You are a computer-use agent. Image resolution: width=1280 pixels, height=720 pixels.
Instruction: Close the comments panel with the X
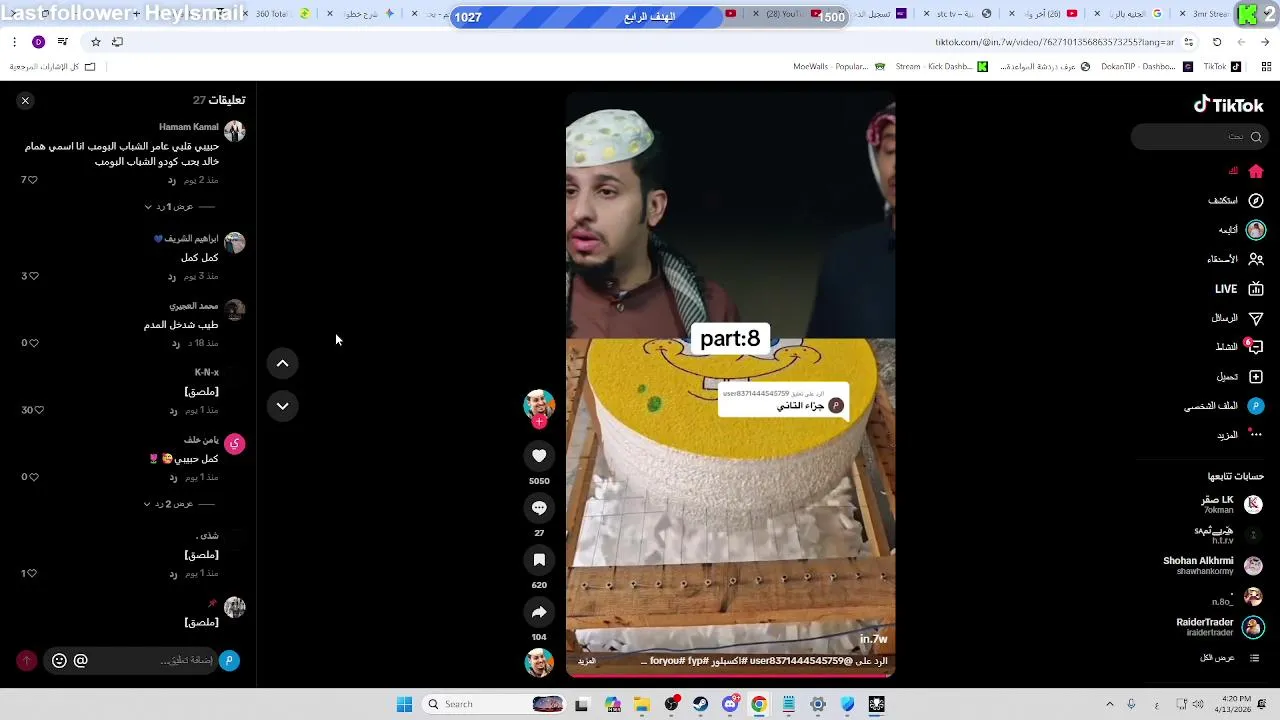click(x=25, y=100)
